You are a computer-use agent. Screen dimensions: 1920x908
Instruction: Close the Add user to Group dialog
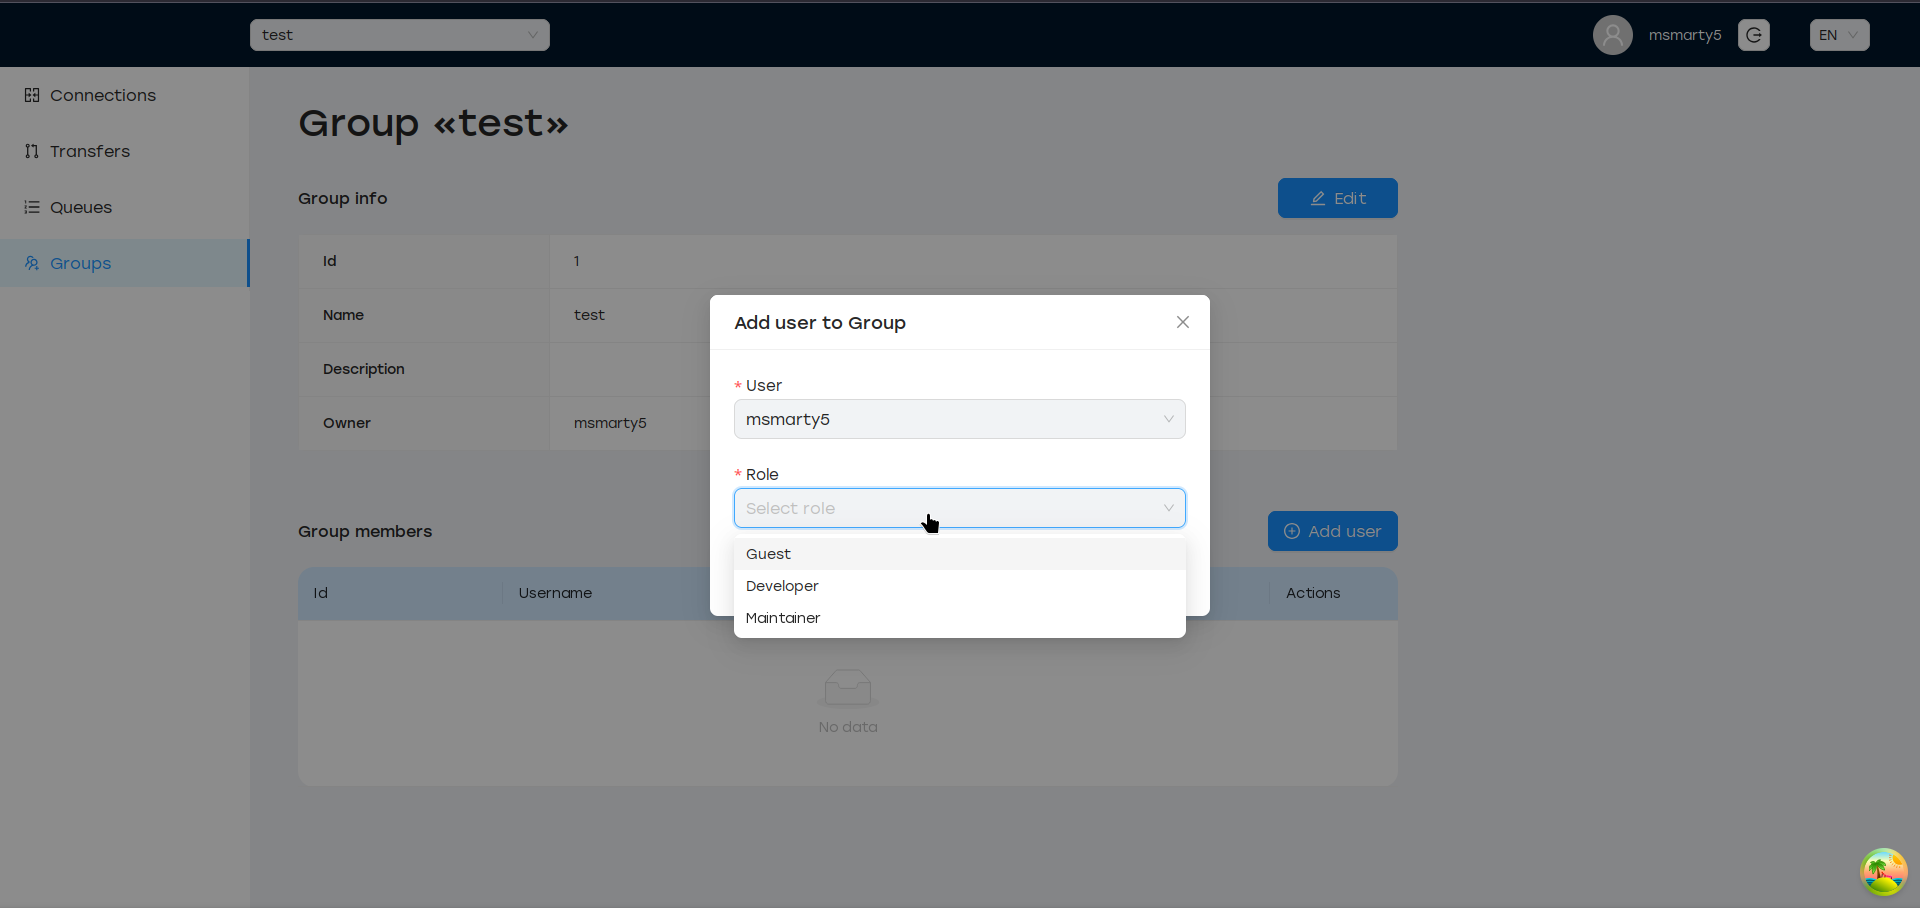pos(1182,322)
